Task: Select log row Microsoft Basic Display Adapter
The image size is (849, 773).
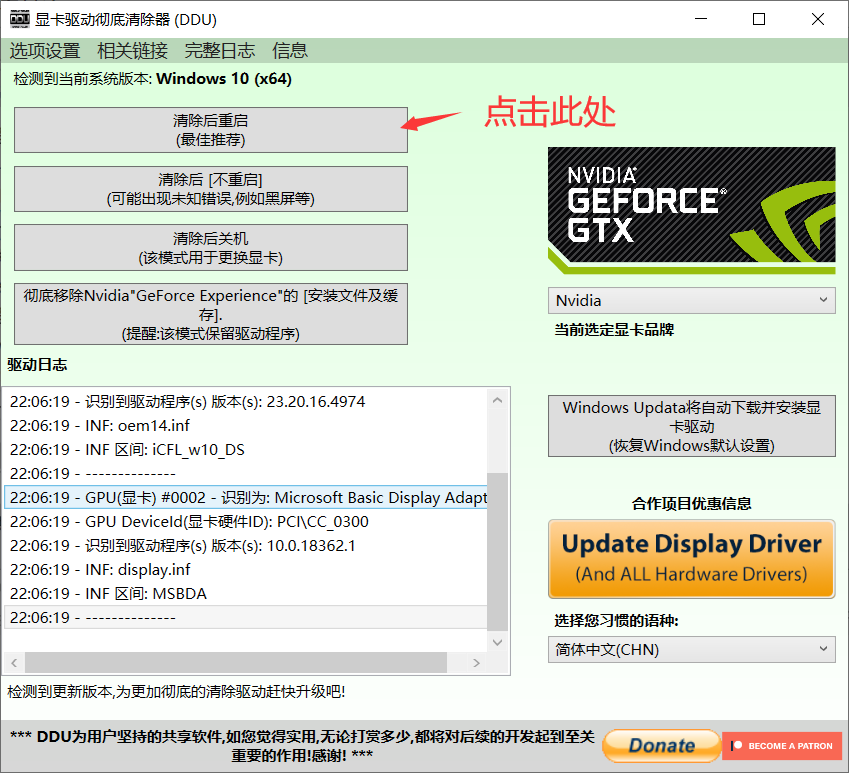Action: (x=245, y=497)
